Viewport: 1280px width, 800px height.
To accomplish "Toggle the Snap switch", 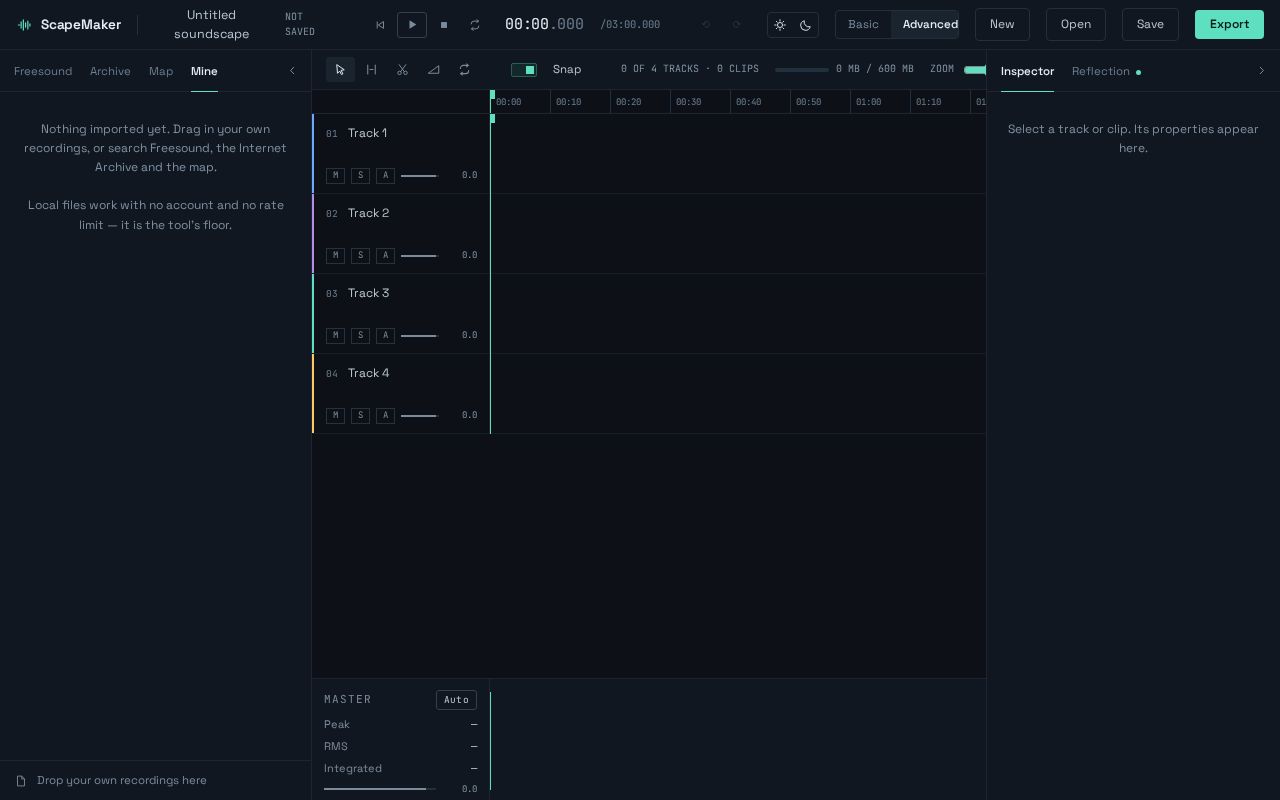I will [524, 70].
